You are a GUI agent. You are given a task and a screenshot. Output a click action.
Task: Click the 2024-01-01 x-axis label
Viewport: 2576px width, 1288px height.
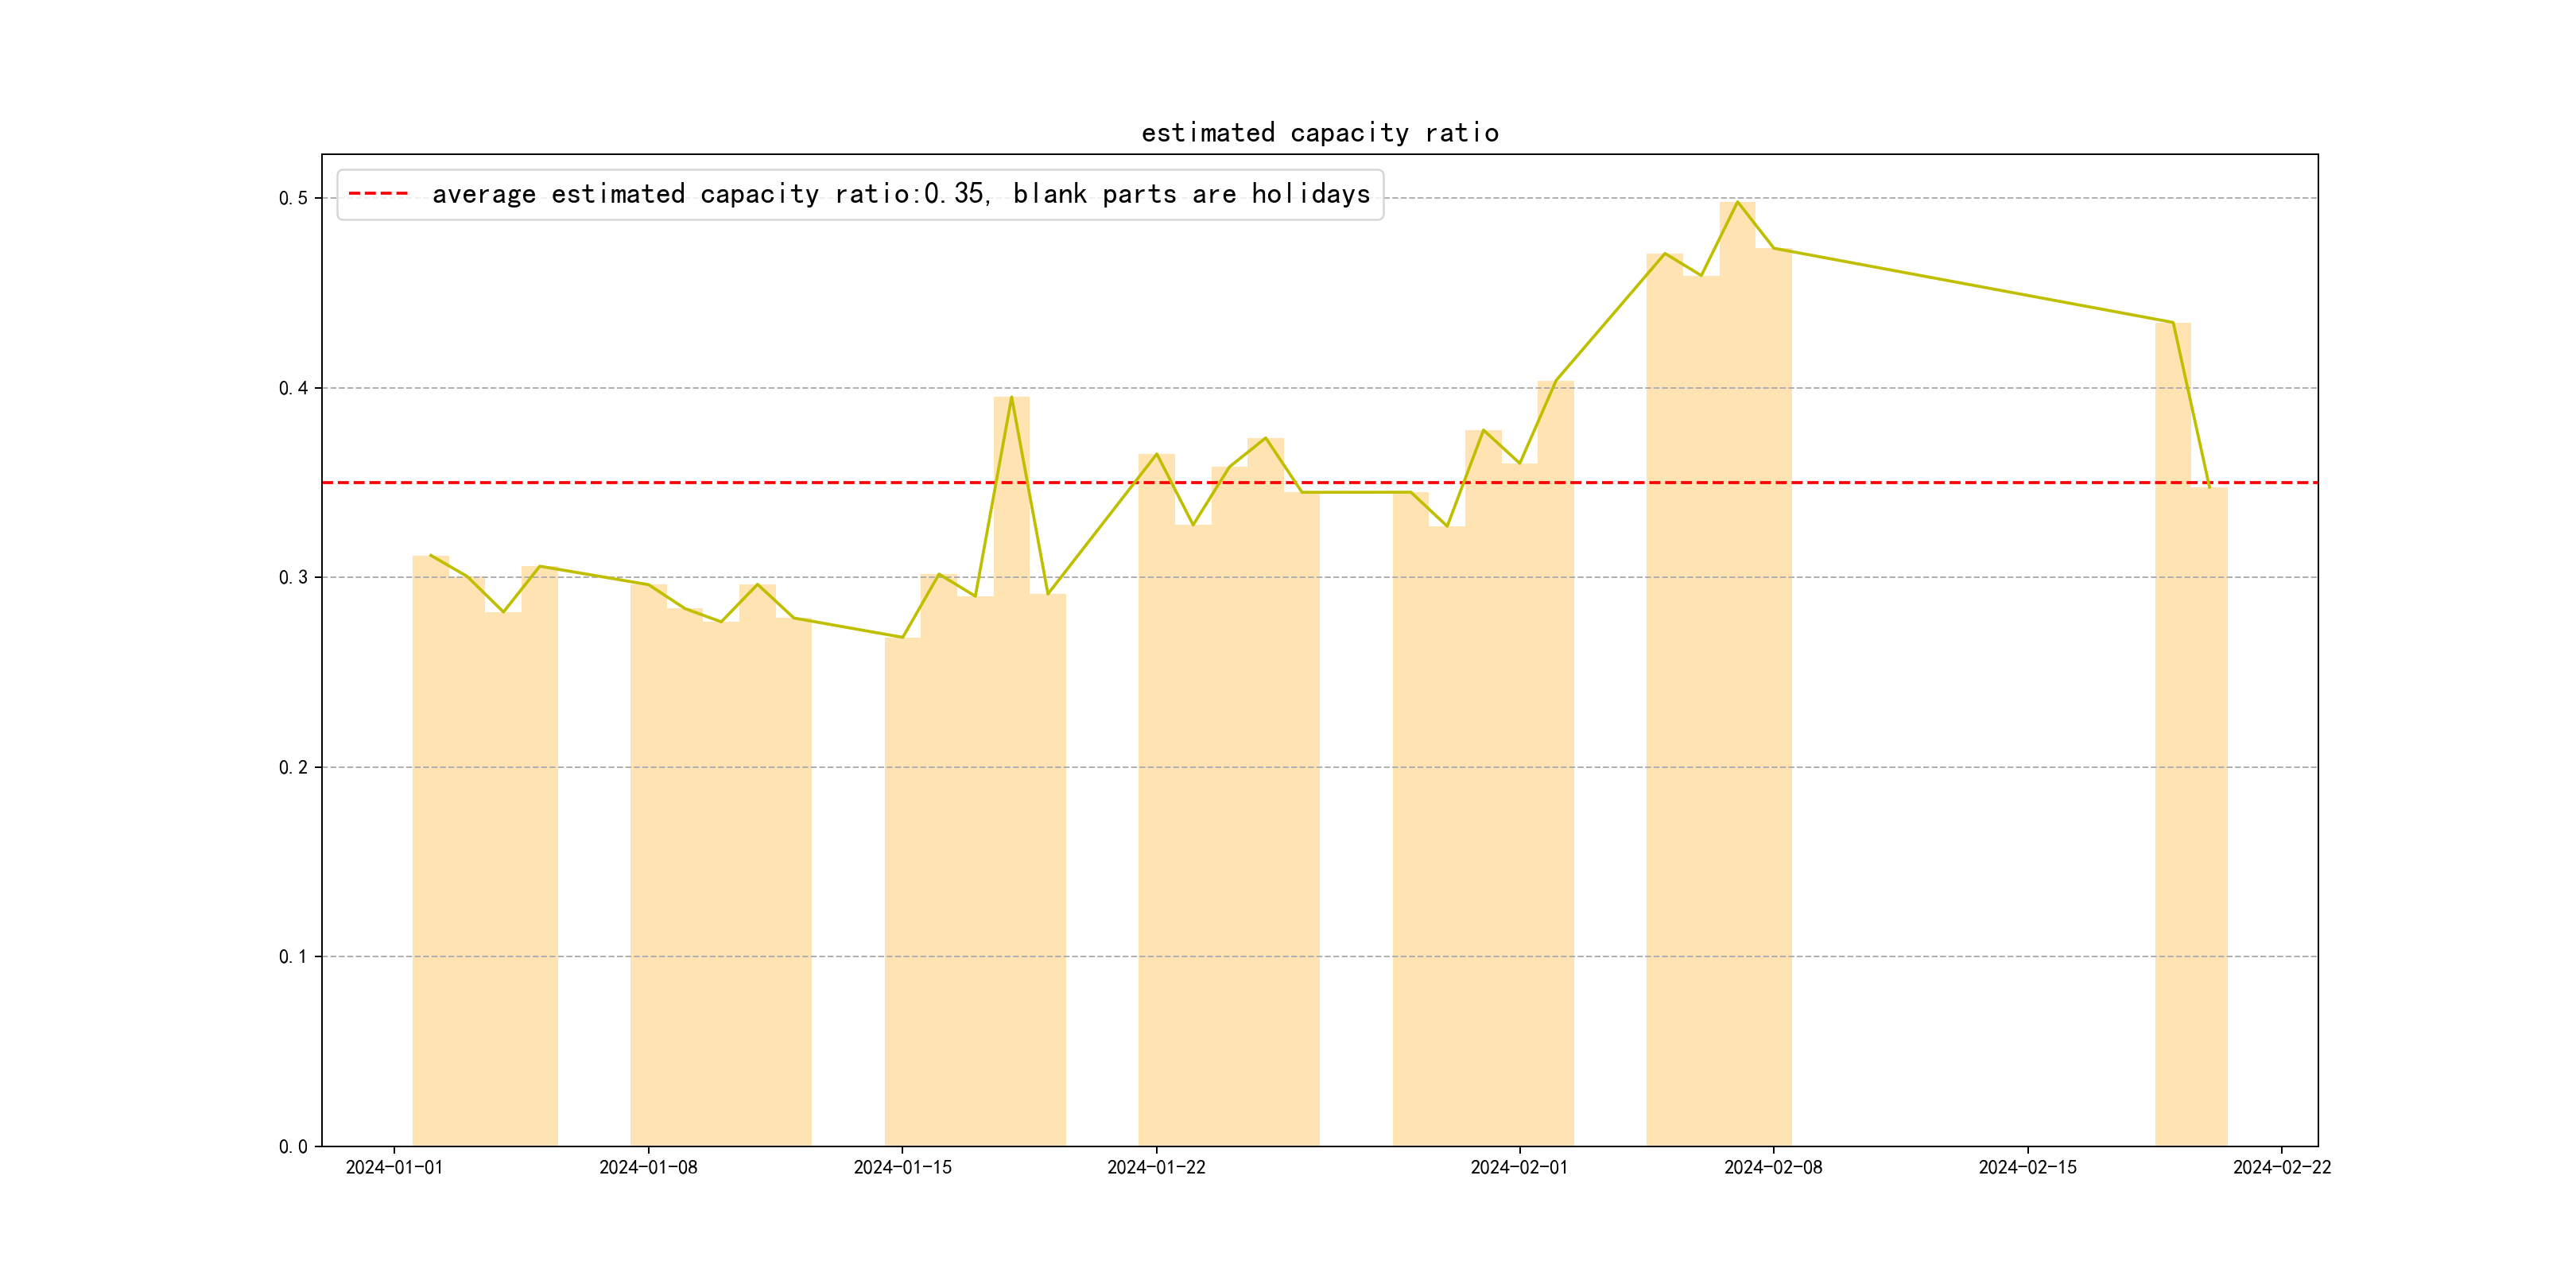[394, 1167]
